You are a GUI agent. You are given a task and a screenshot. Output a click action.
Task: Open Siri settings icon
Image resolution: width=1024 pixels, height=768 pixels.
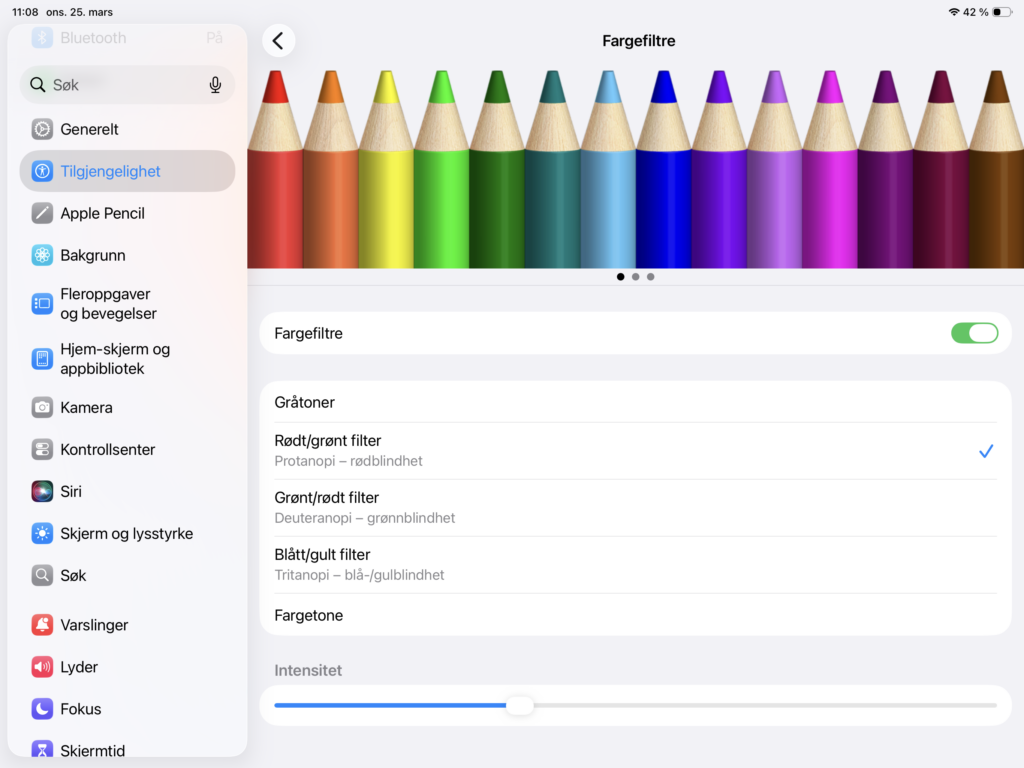tap(42, 491)
